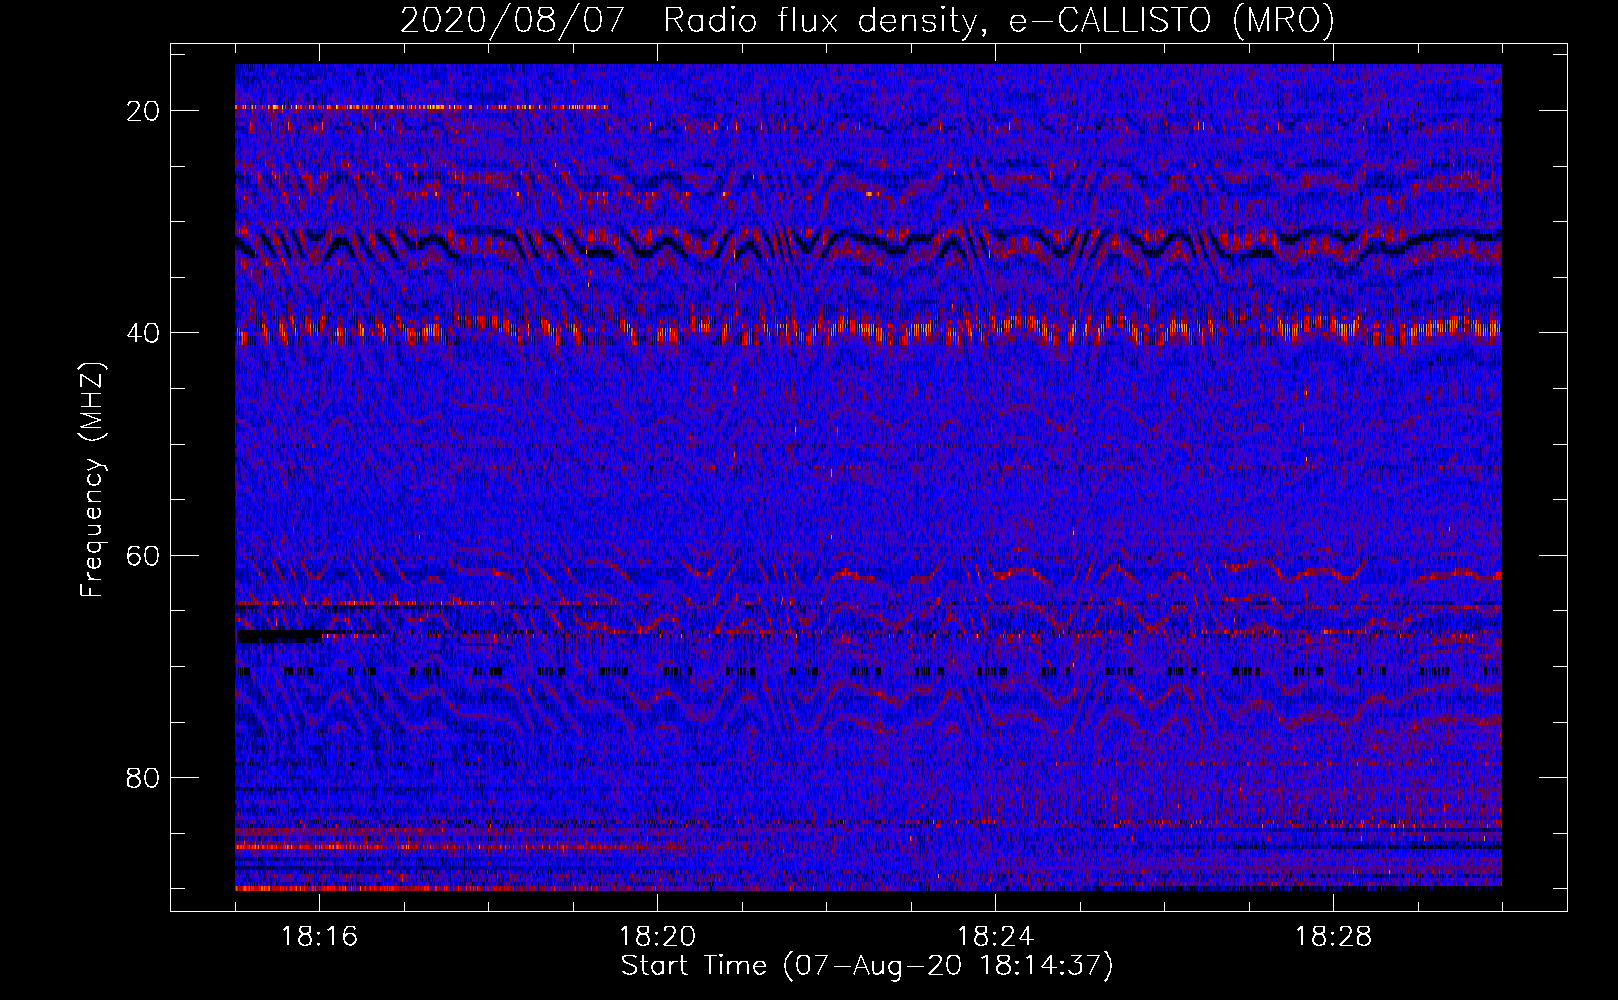Click the '80' frequency tick label
The image size is (1618, 1000).
tap(143, 778)
